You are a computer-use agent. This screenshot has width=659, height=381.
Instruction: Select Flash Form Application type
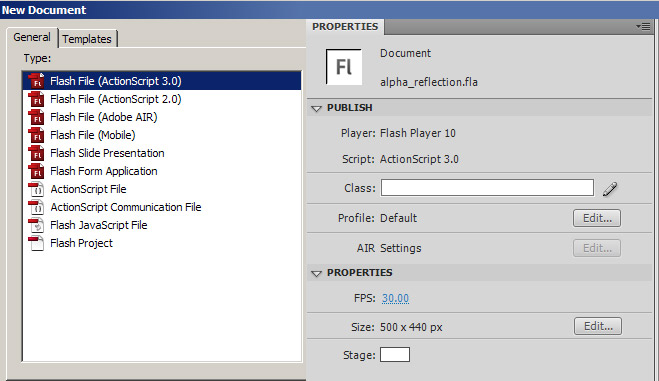[x=162, y=171]
